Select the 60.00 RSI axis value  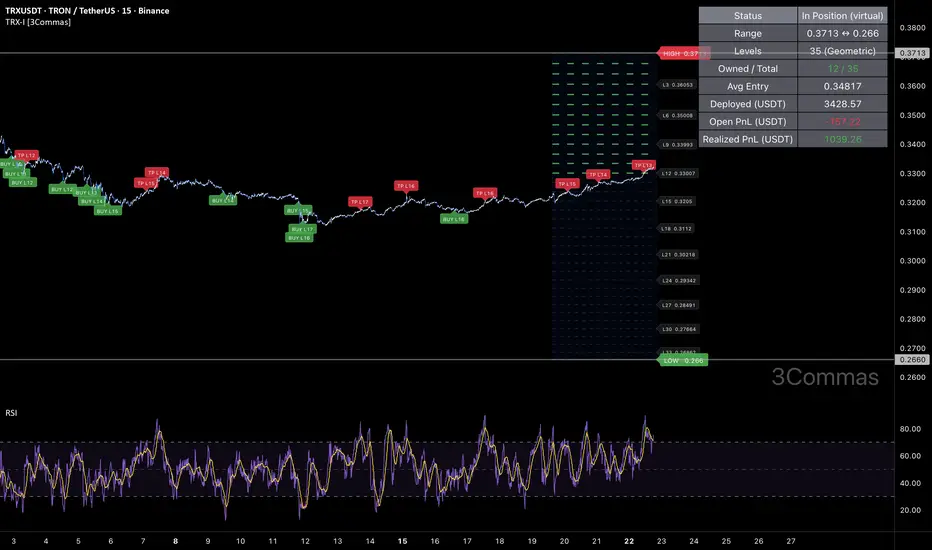[x=910, y=456]
